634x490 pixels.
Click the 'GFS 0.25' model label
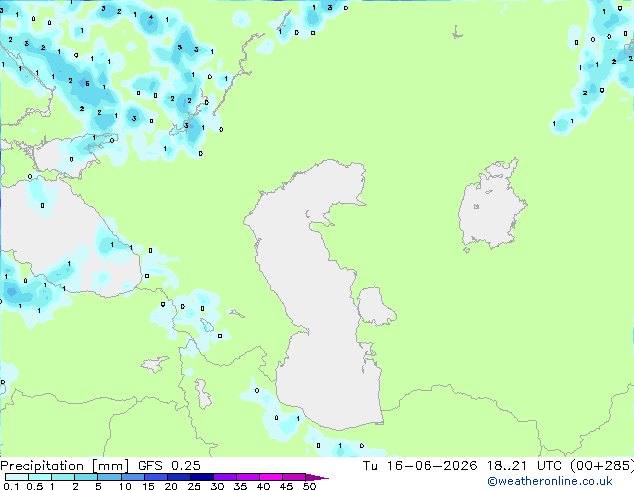tap(169, 466)
